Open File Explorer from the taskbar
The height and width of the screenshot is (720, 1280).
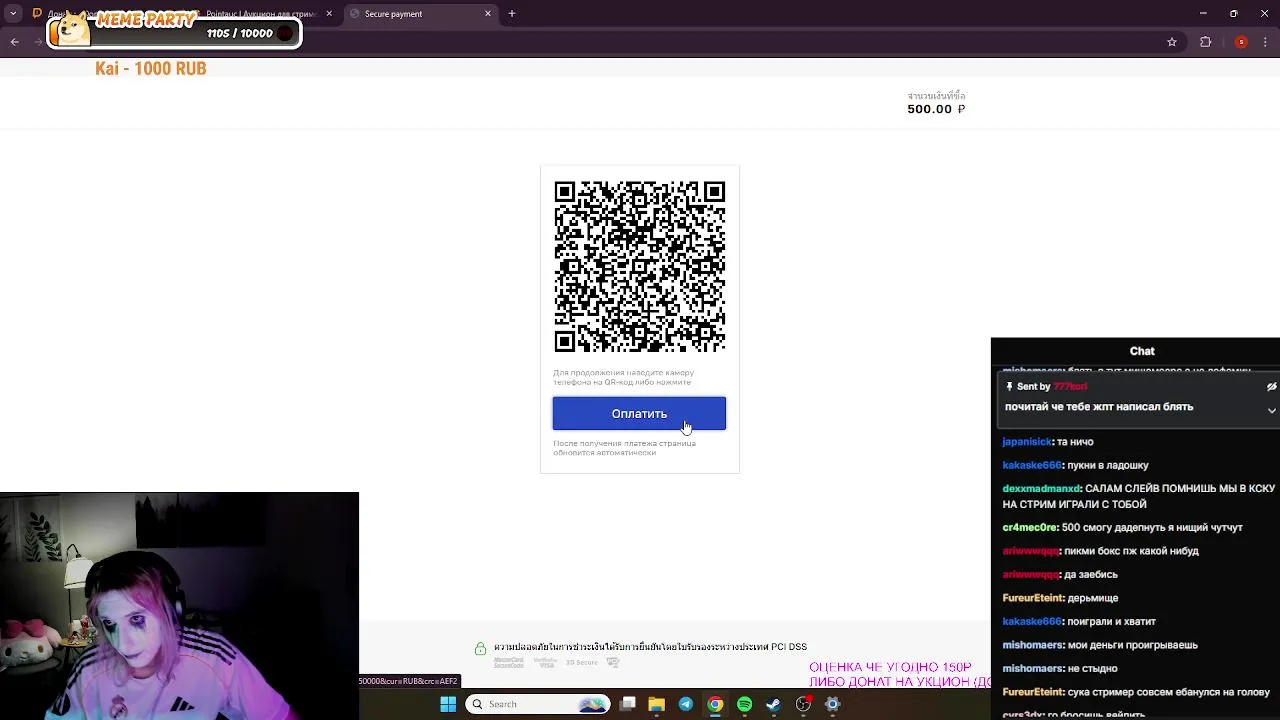tap(657, 704)
